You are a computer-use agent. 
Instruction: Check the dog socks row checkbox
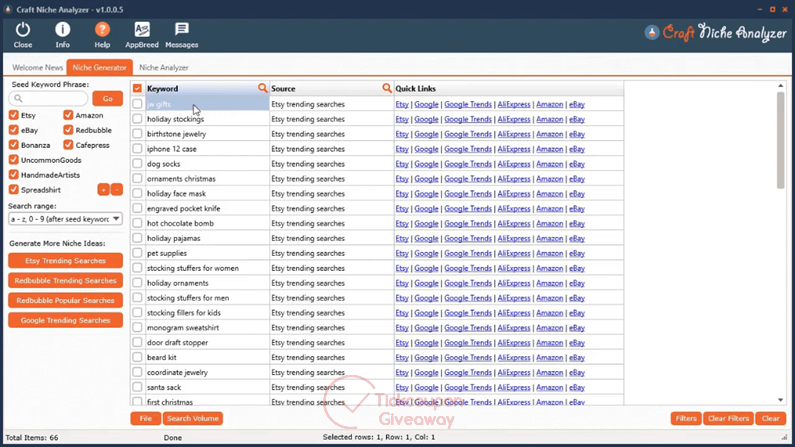pyautogui.click(x=137, y=163)
